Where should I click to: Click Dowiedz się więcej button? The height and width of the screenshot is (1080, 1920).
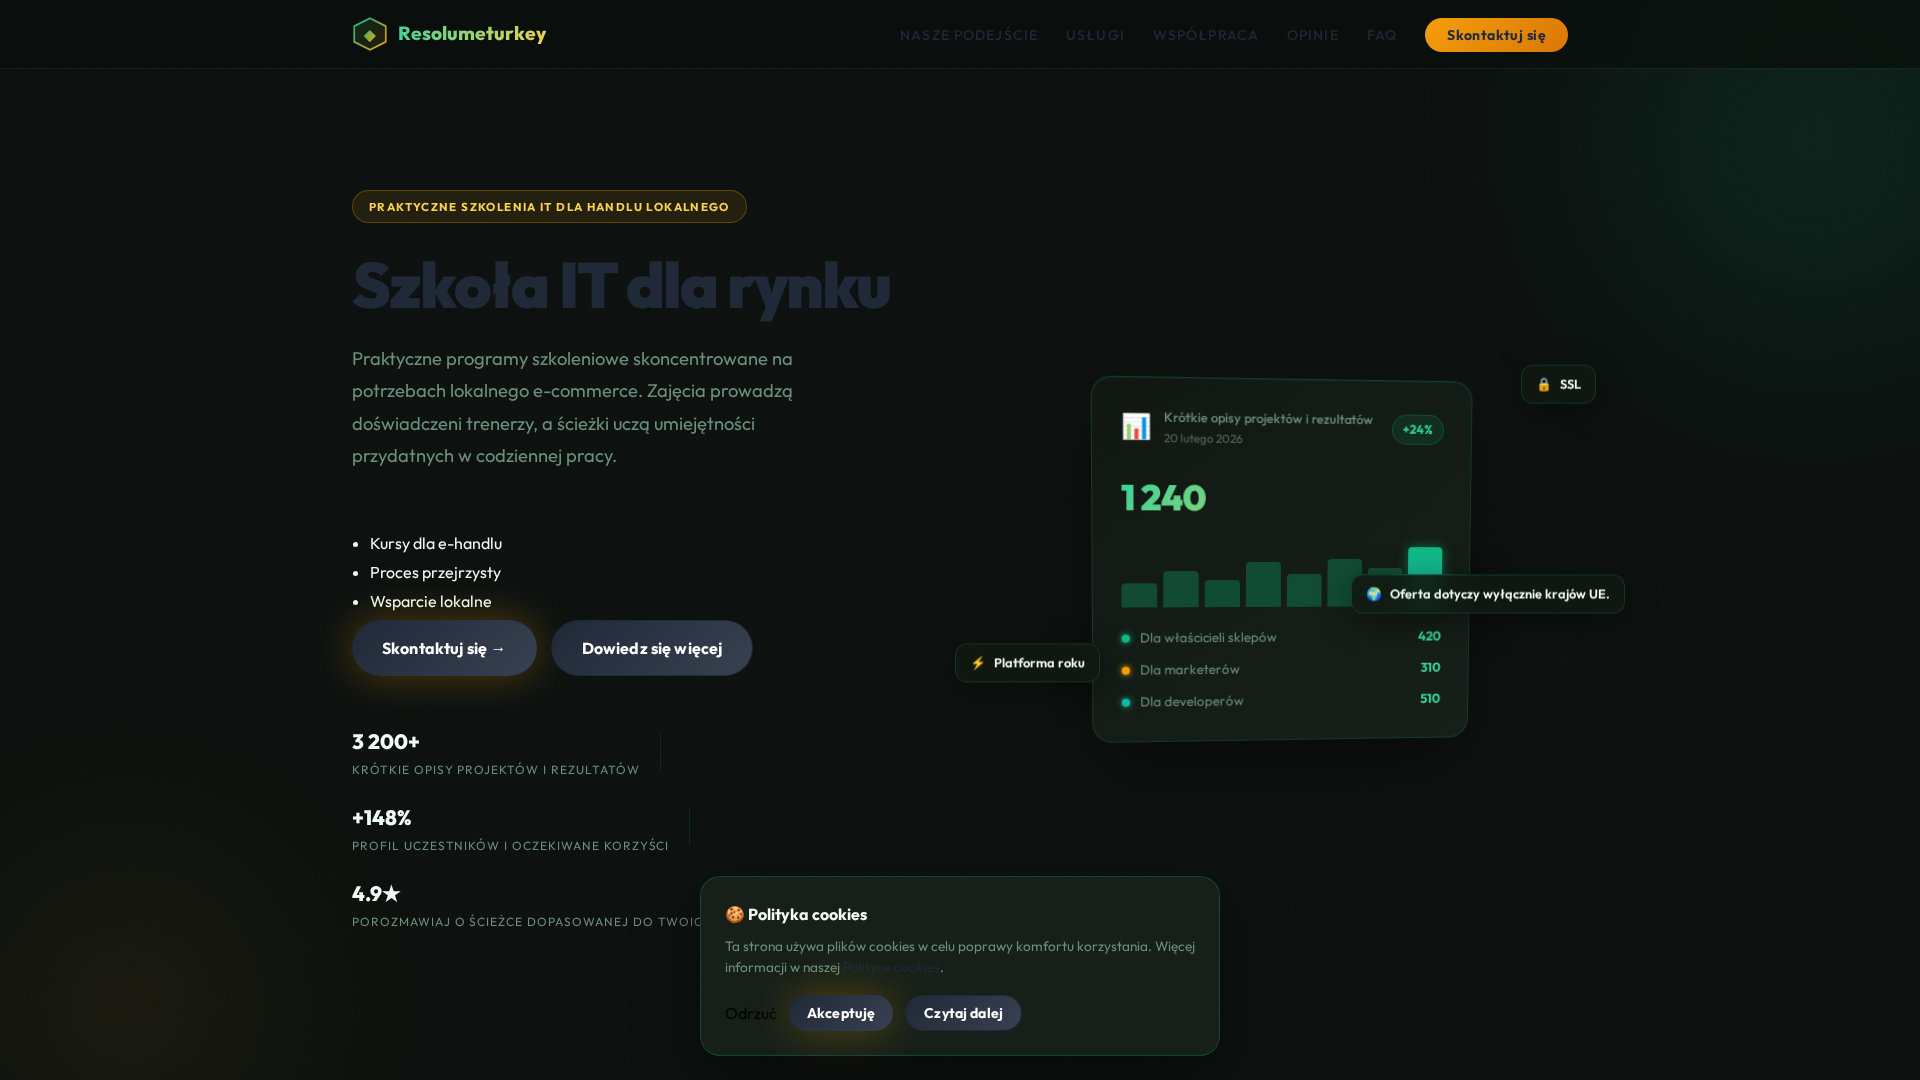point(652,648)
